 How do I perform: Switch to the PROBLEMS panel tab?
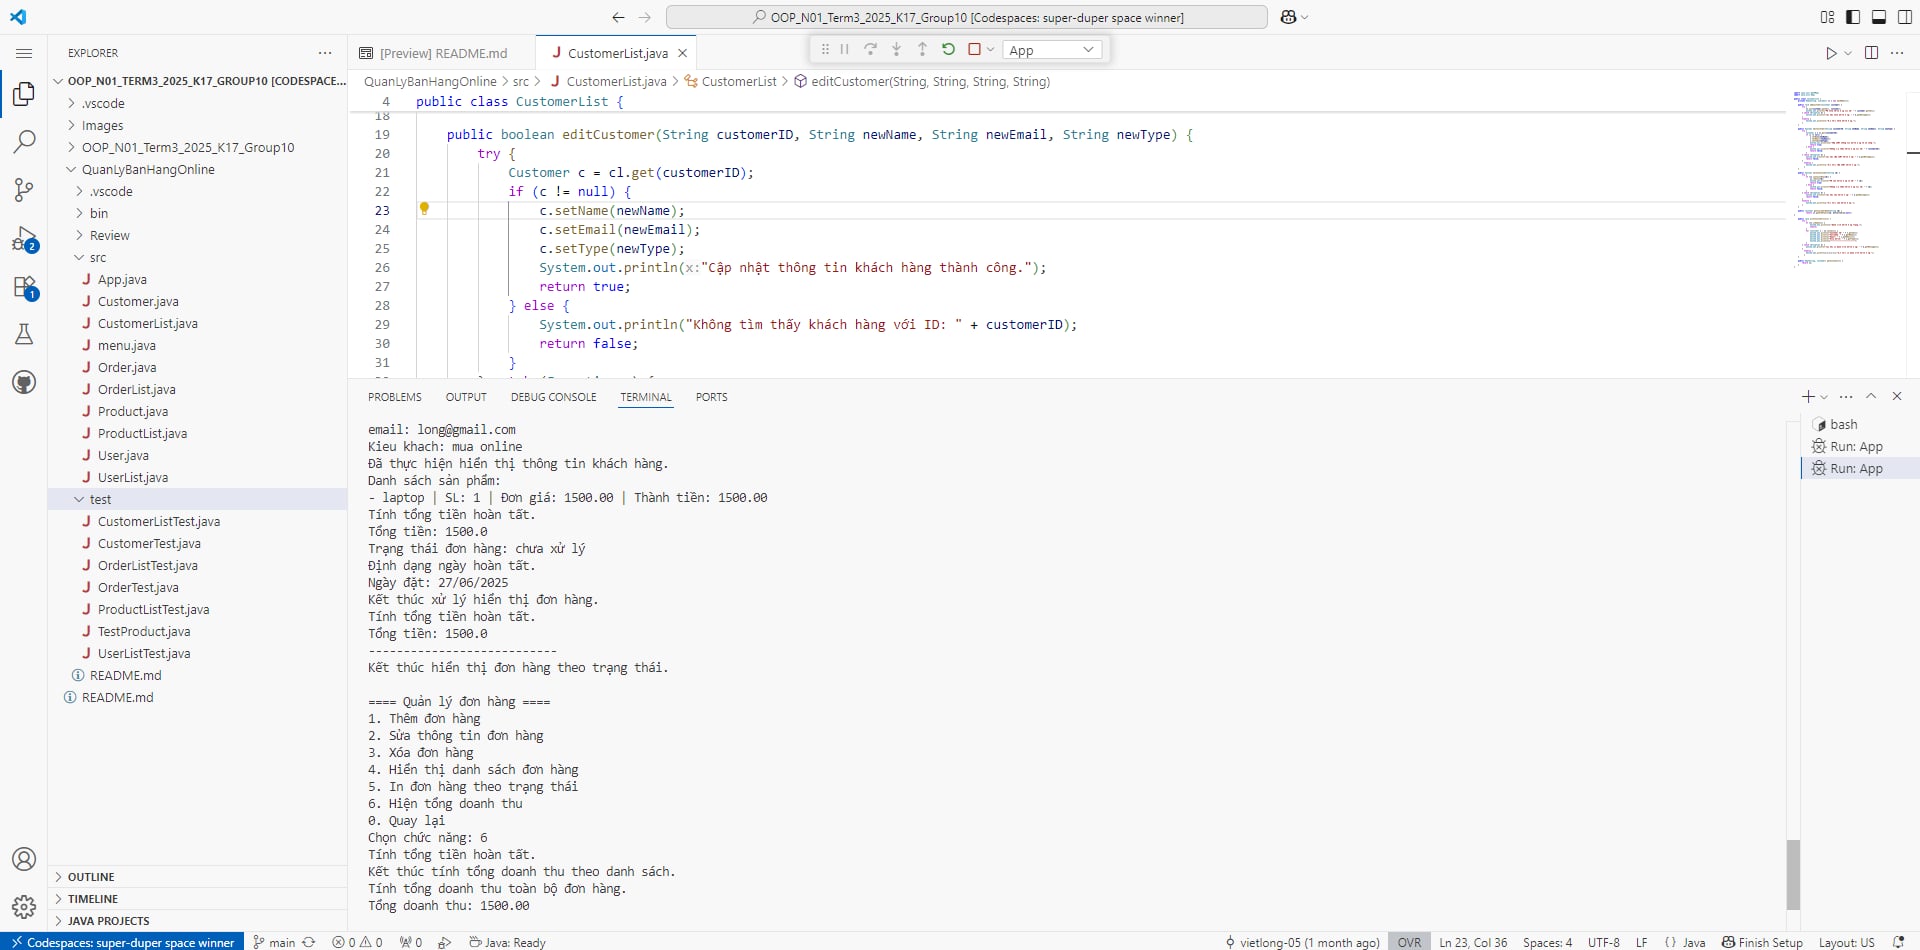pyautogui.click(x=395, y=397)
